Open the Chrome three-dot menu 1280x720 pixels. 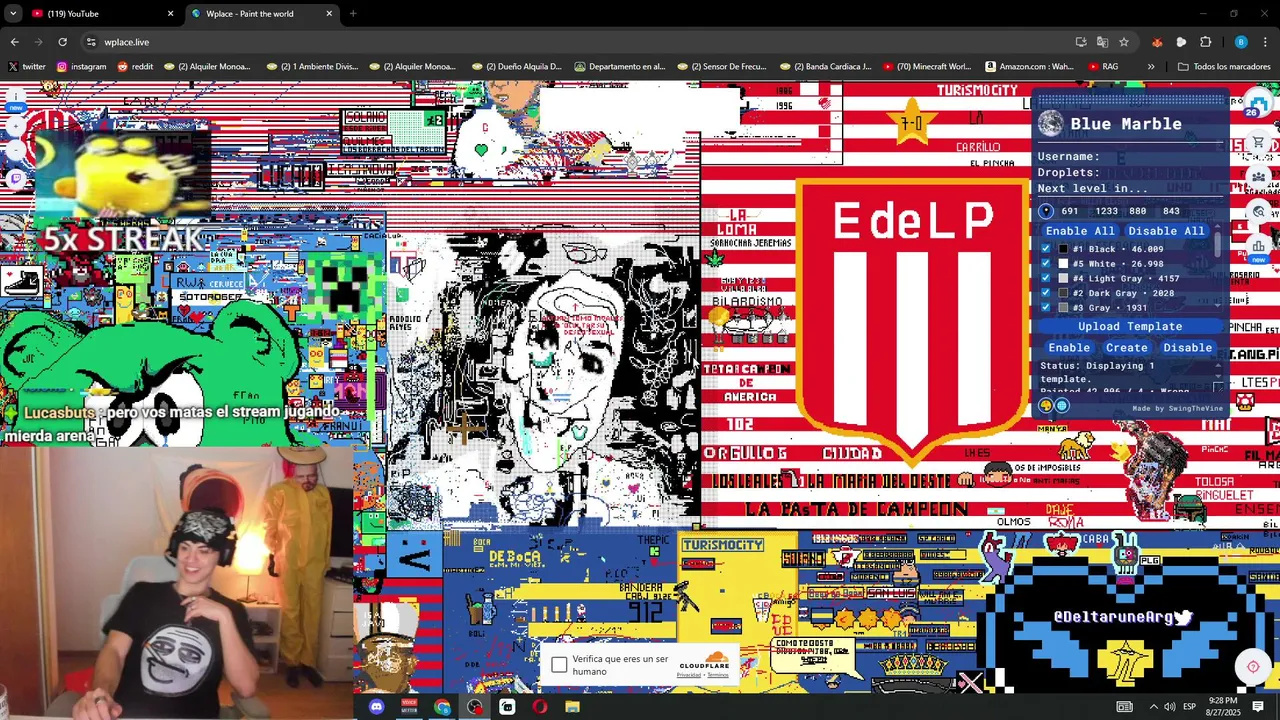tap(1265, 42)
